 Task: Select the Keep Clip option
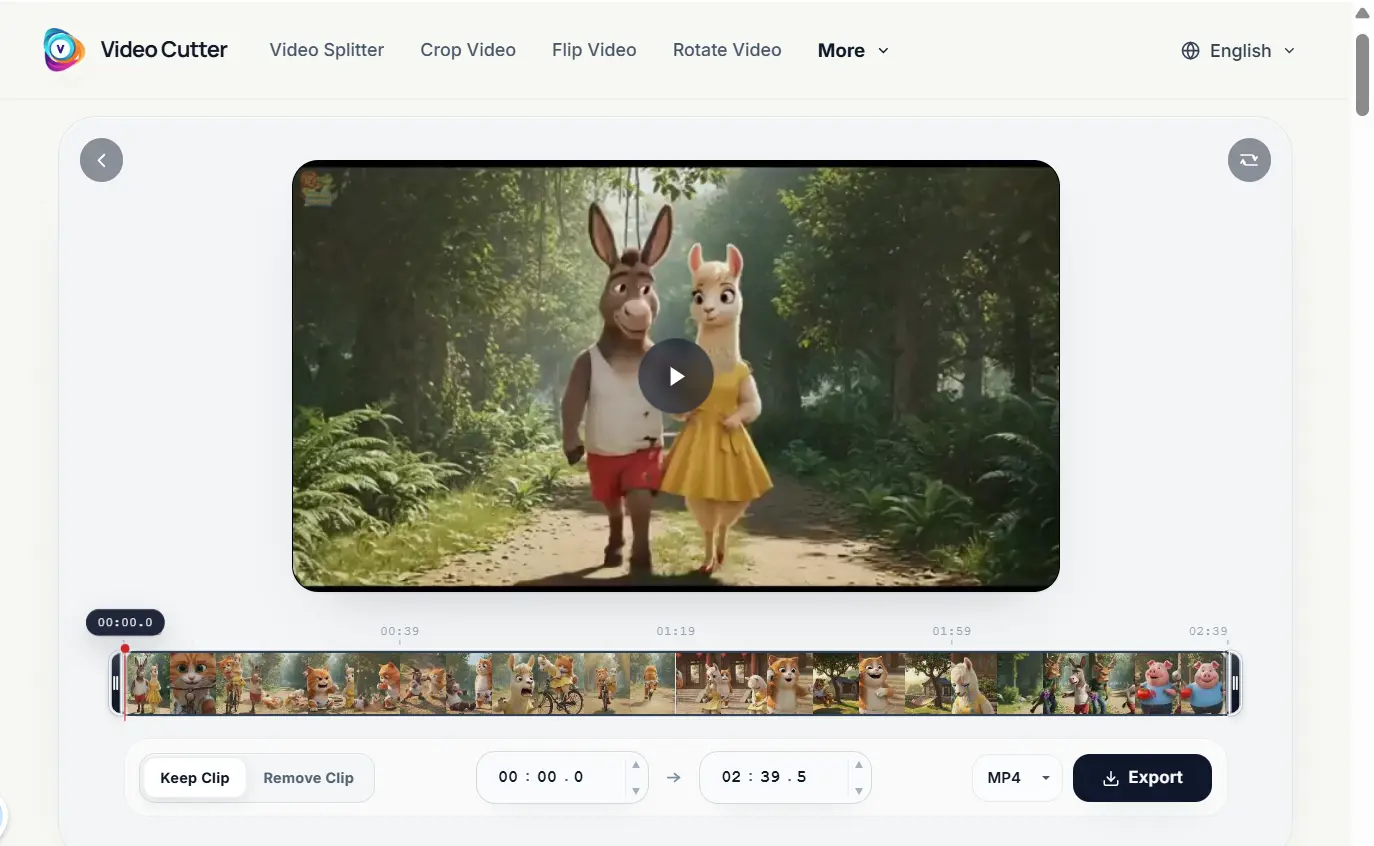point(195,778)
